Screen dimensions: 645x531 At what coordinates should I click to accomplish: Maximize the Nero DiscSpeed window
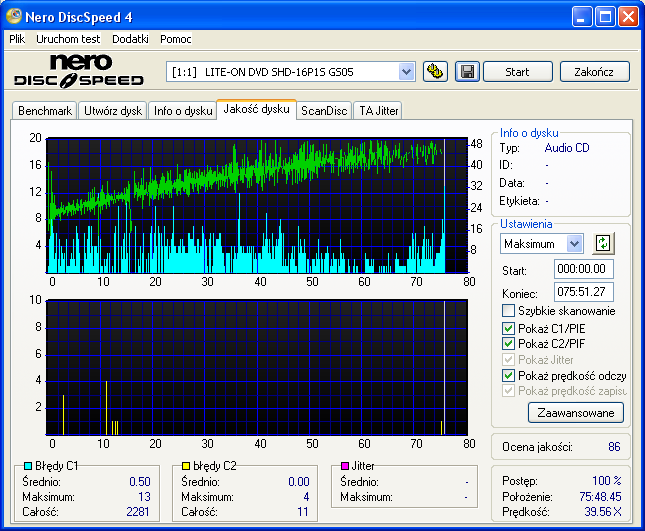point(605,17)
